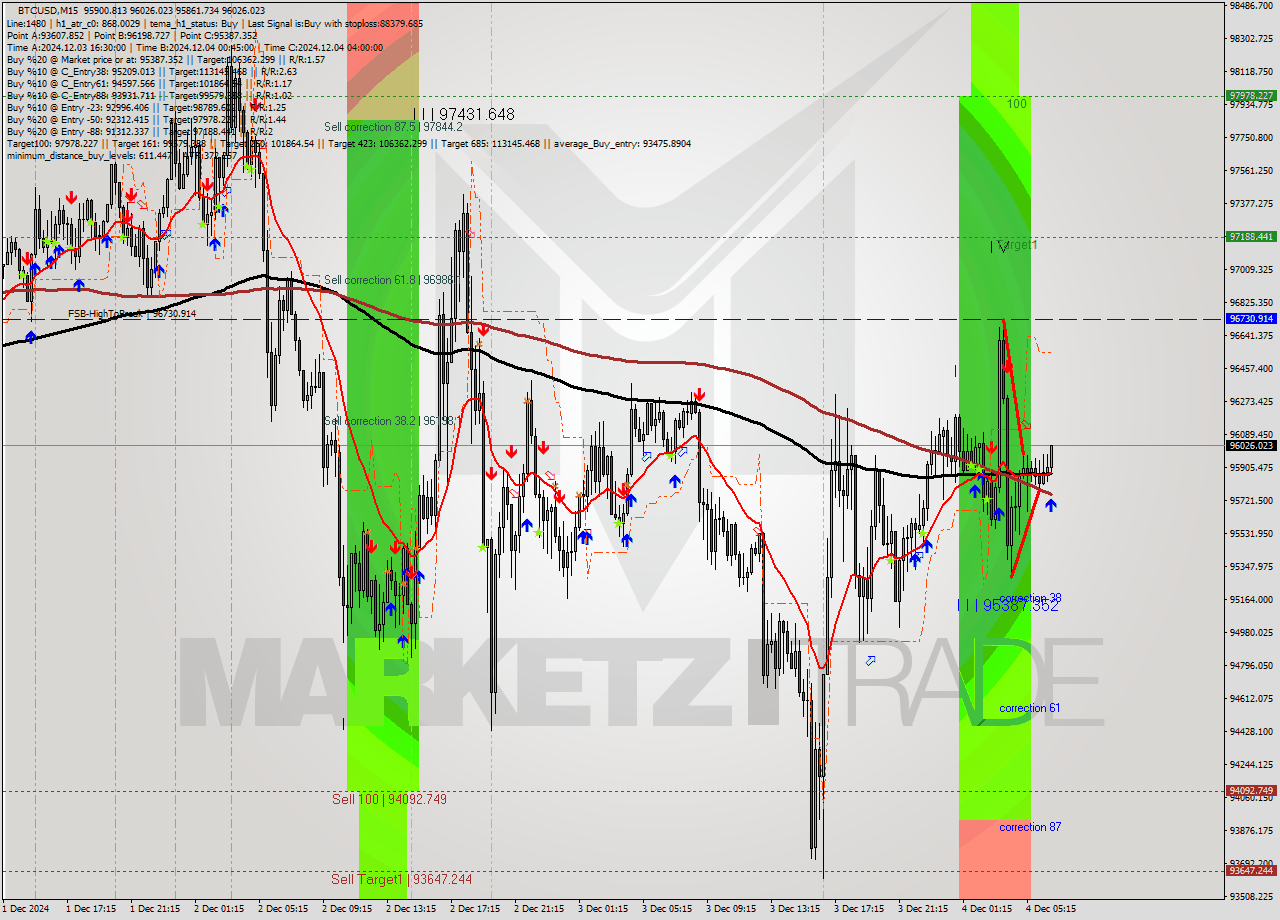Click the 97561.250 price axis value
The image size is (1280, 920).
(x=1251, y=171)
